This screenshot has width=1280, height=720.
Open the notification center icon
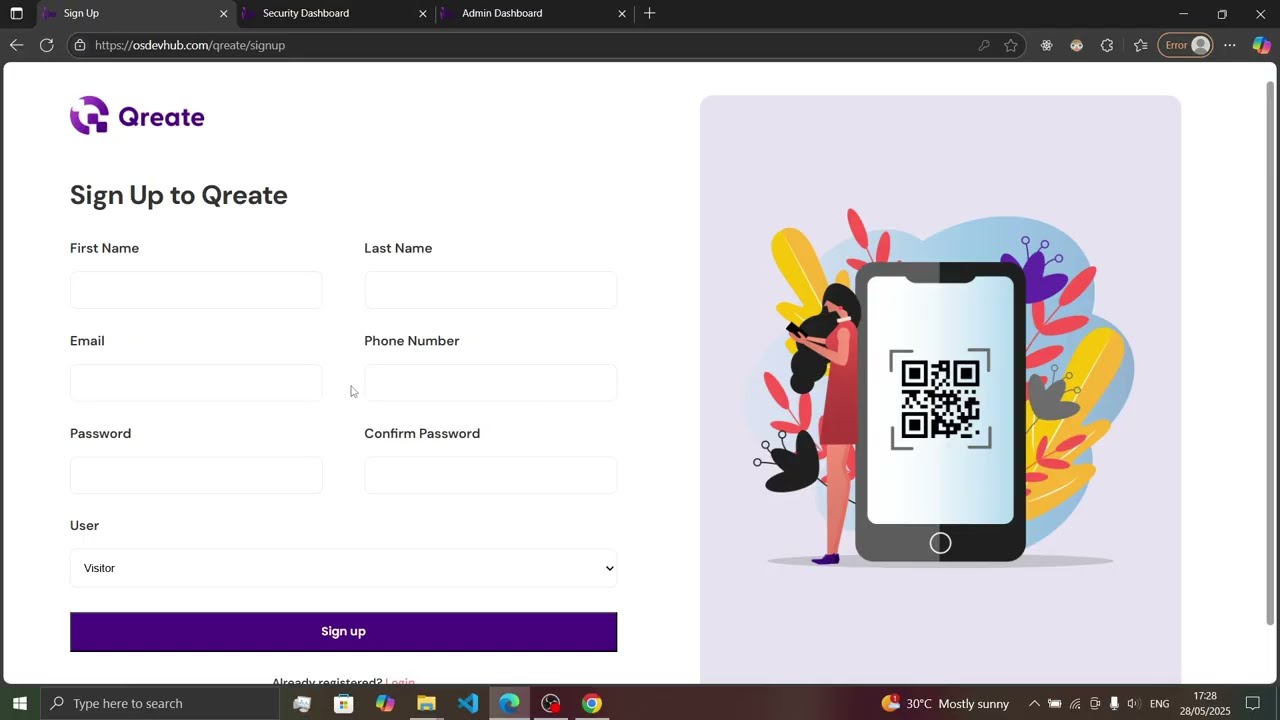1252,703
